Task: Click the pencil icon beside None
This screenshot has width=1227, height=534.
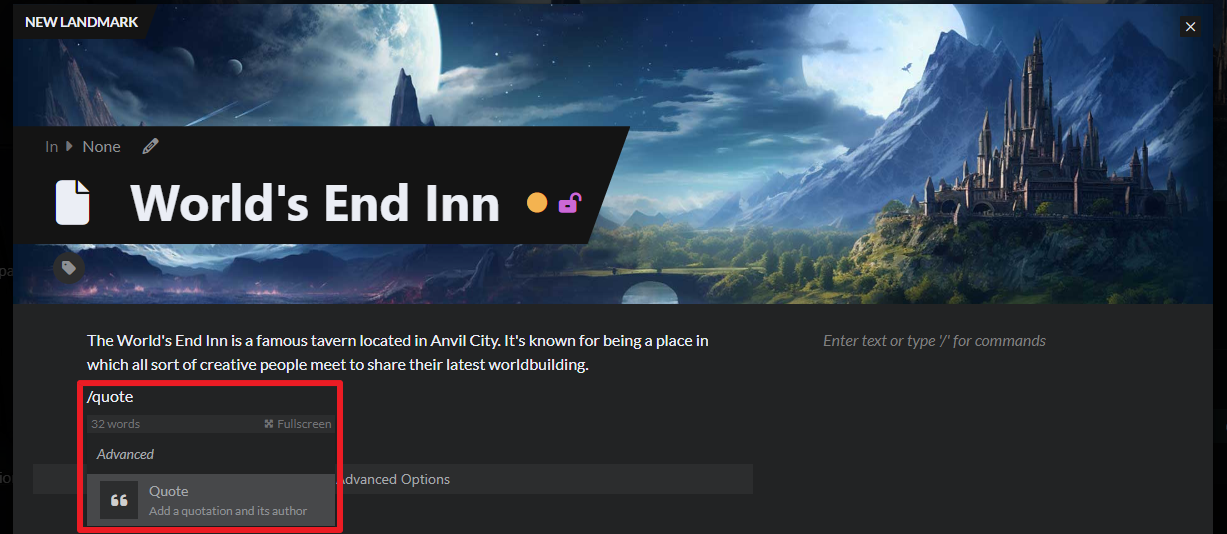Action: (150, 146)
